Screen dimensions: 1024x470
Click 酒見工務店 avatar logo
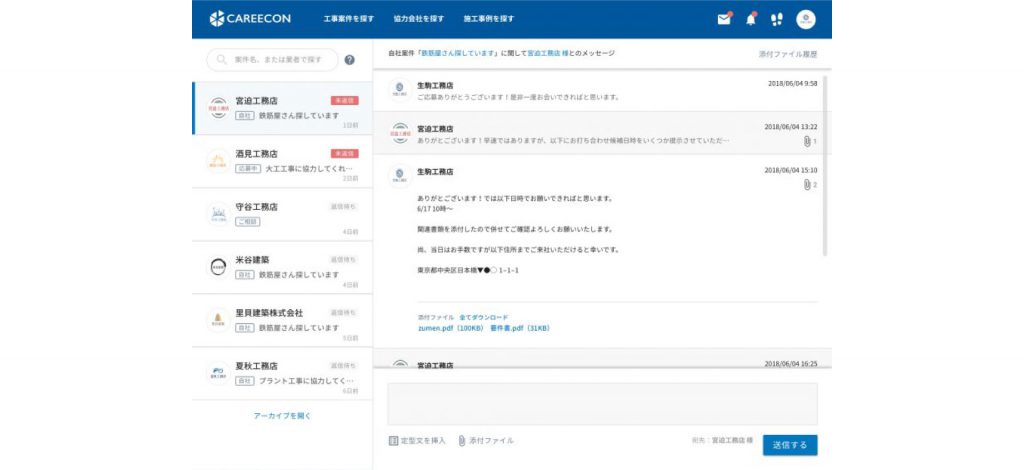218,161
